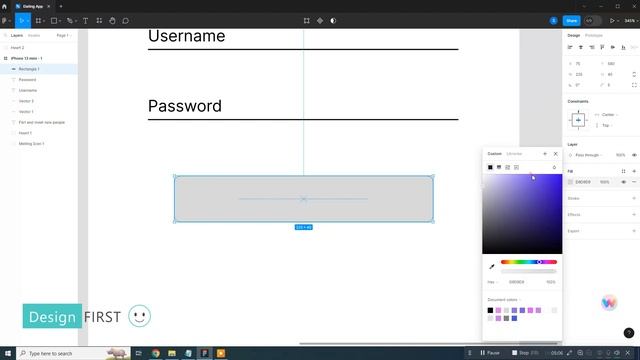
Task: Add an export setting with plus
Action: coord(634,231)
